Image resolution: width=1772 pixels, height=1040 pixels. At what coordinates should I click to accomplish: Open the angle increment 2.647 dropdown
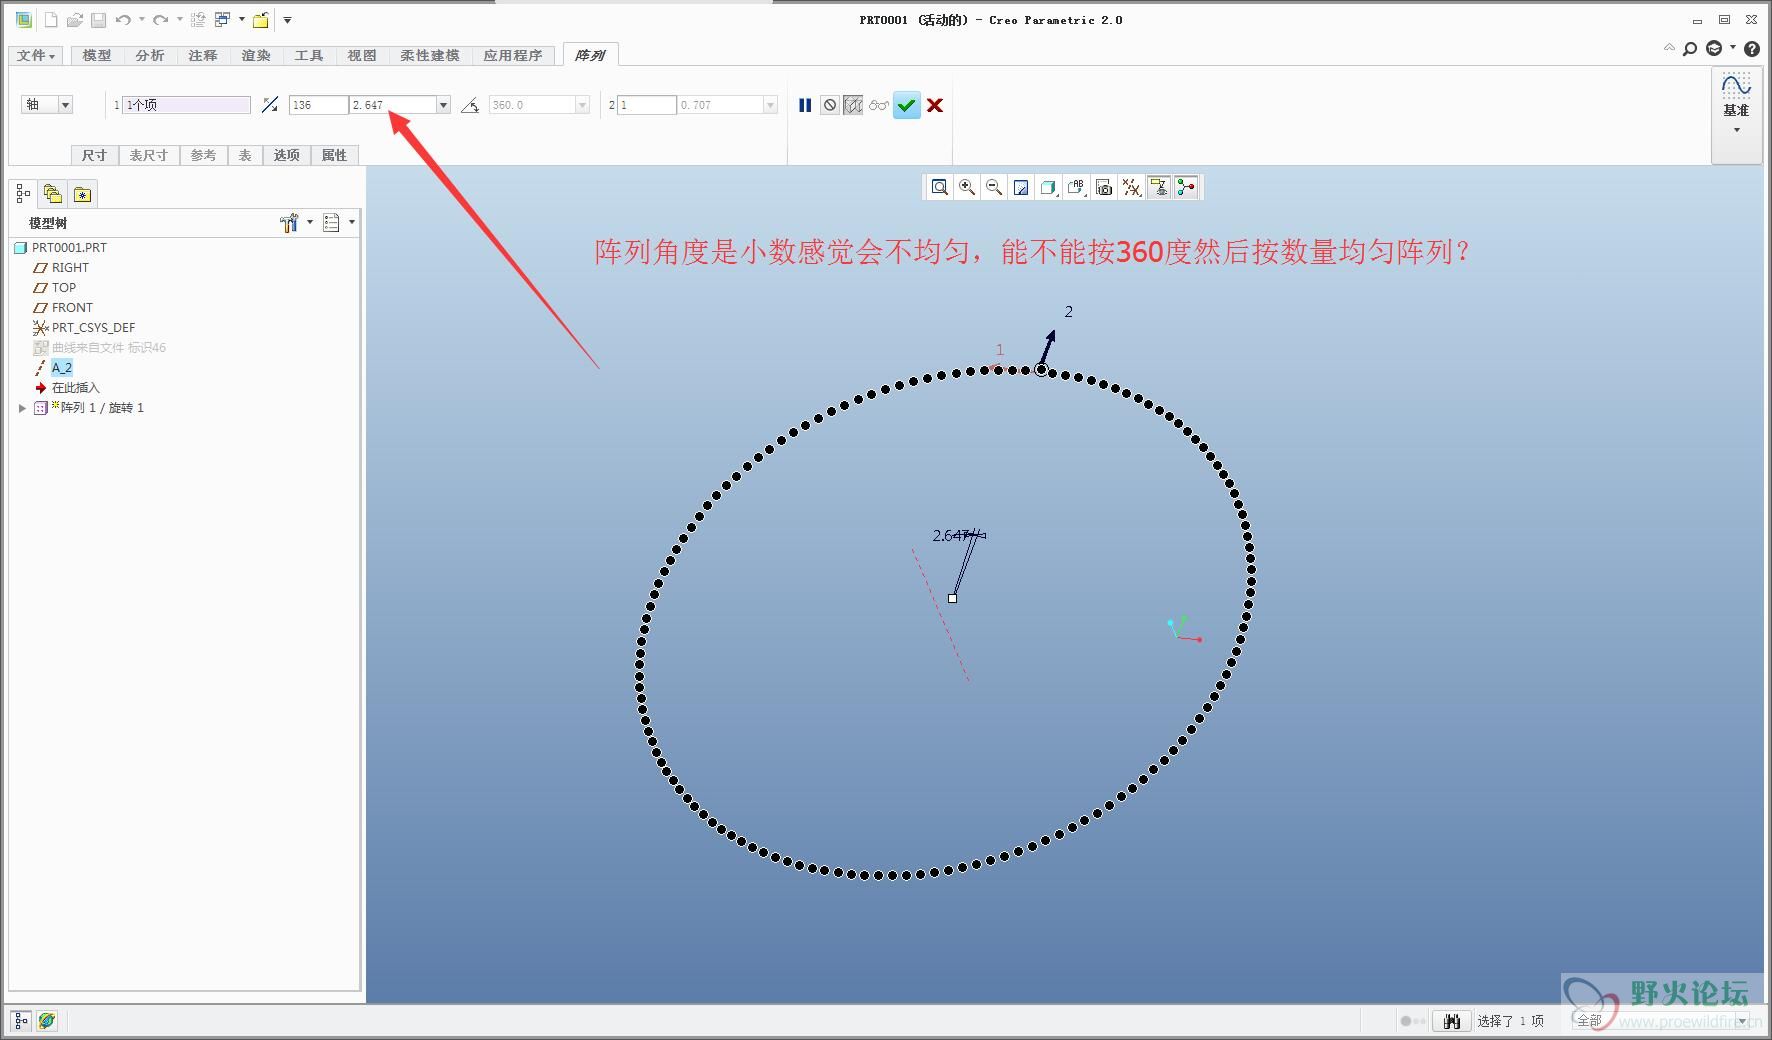tap(443, 105)
